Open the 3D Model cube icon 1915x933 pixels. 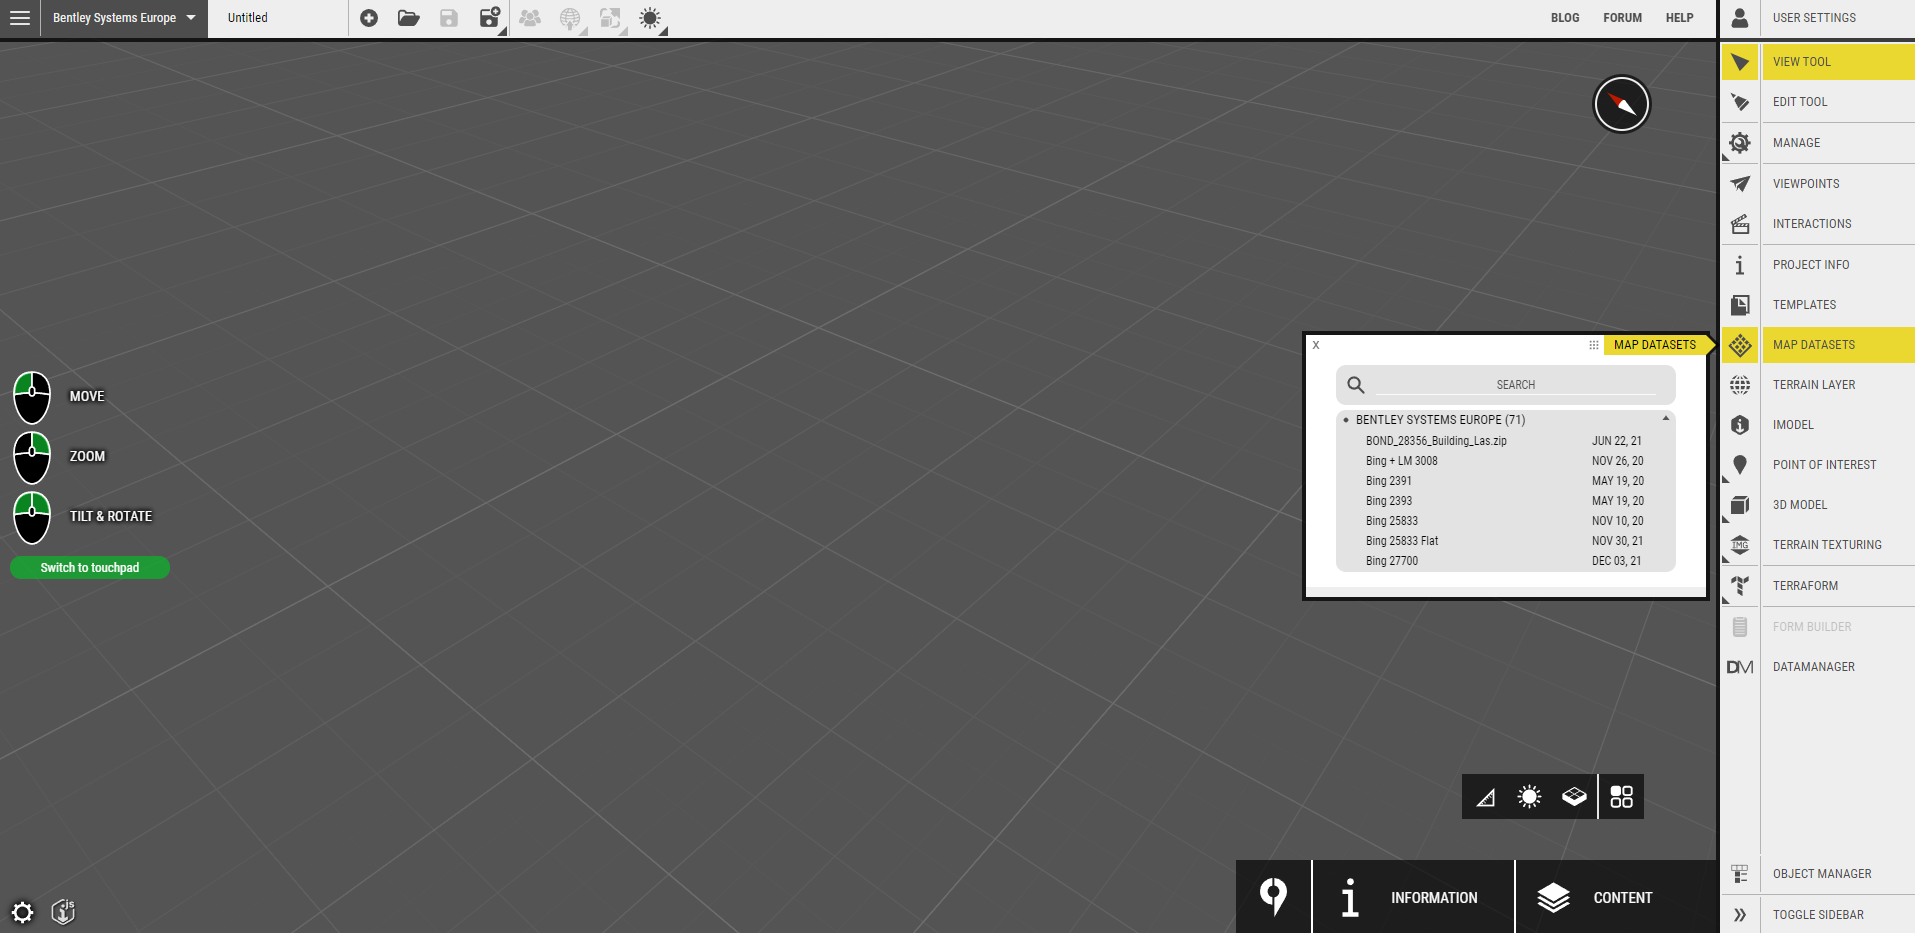(1740, 505)
